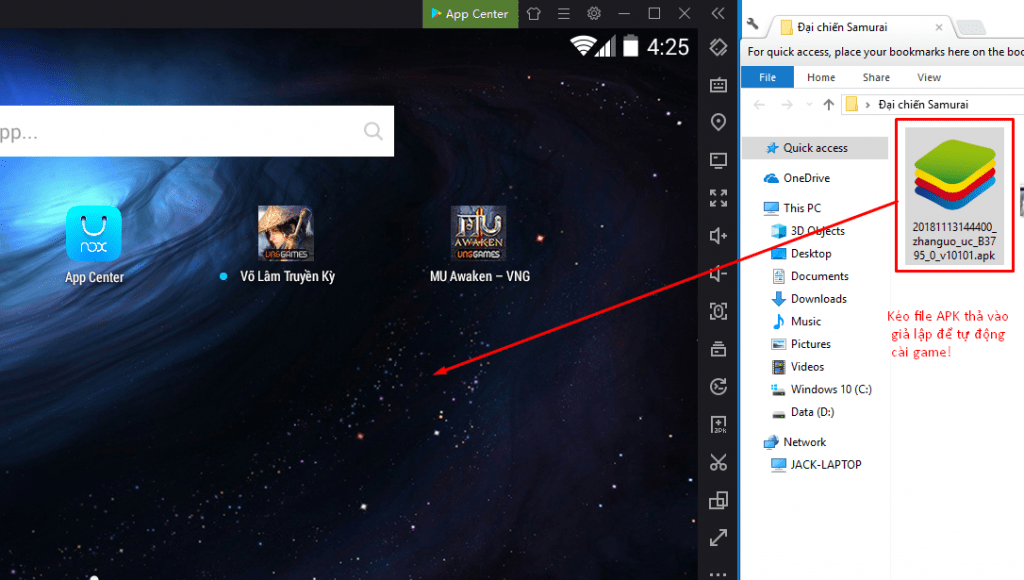
Task: Show more sidebar tools (three dots)
Action: (718, 575)
